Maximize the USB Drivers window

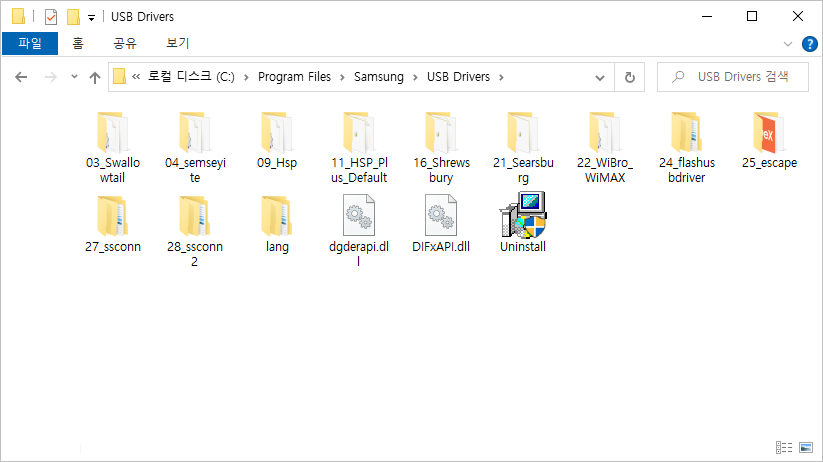(x=752, y=17)
